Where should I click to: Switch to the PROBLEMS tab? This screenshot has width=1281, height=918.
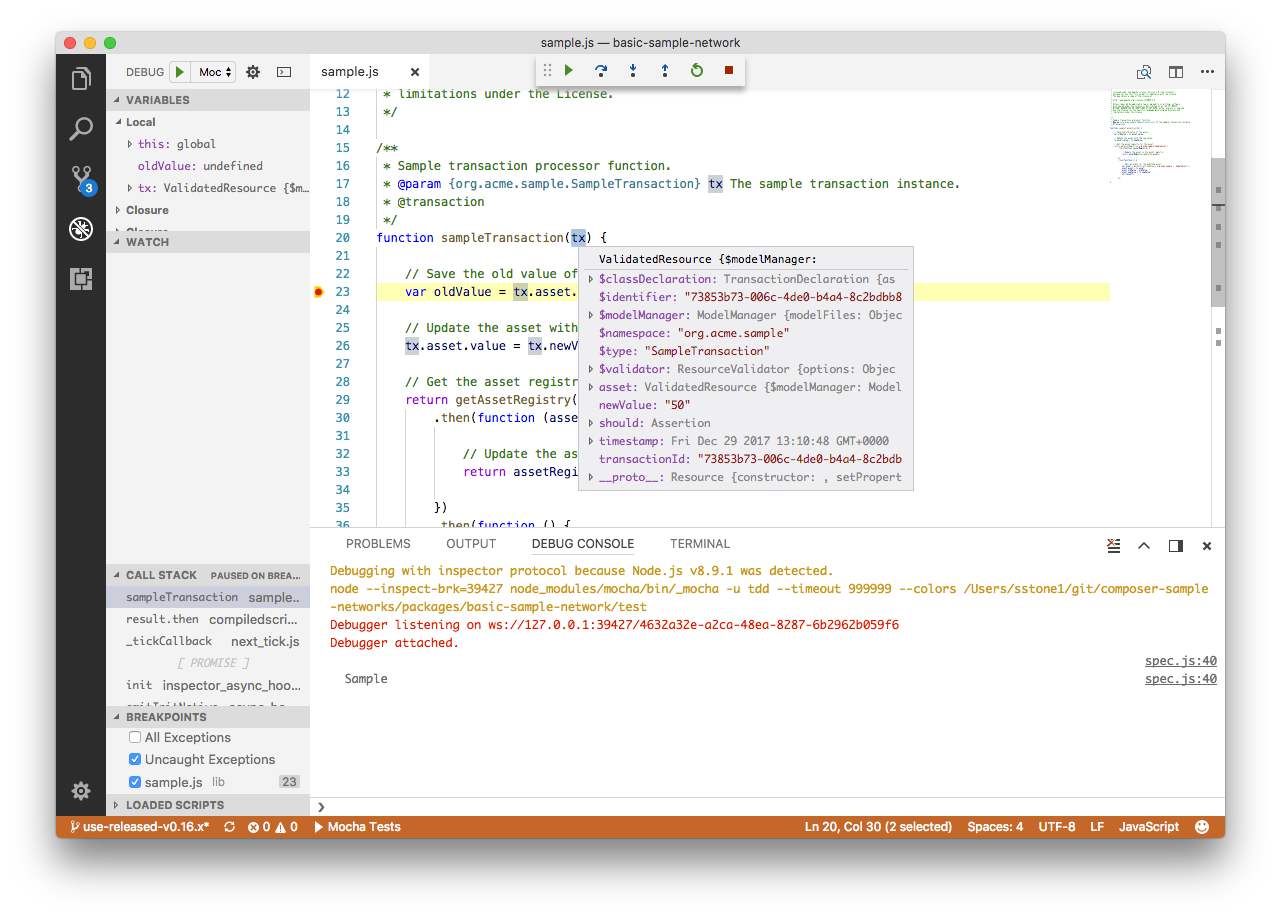coord(378,544)
